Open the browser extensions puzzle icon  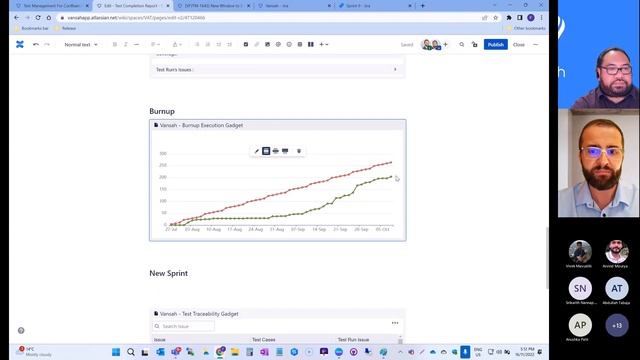509,18
